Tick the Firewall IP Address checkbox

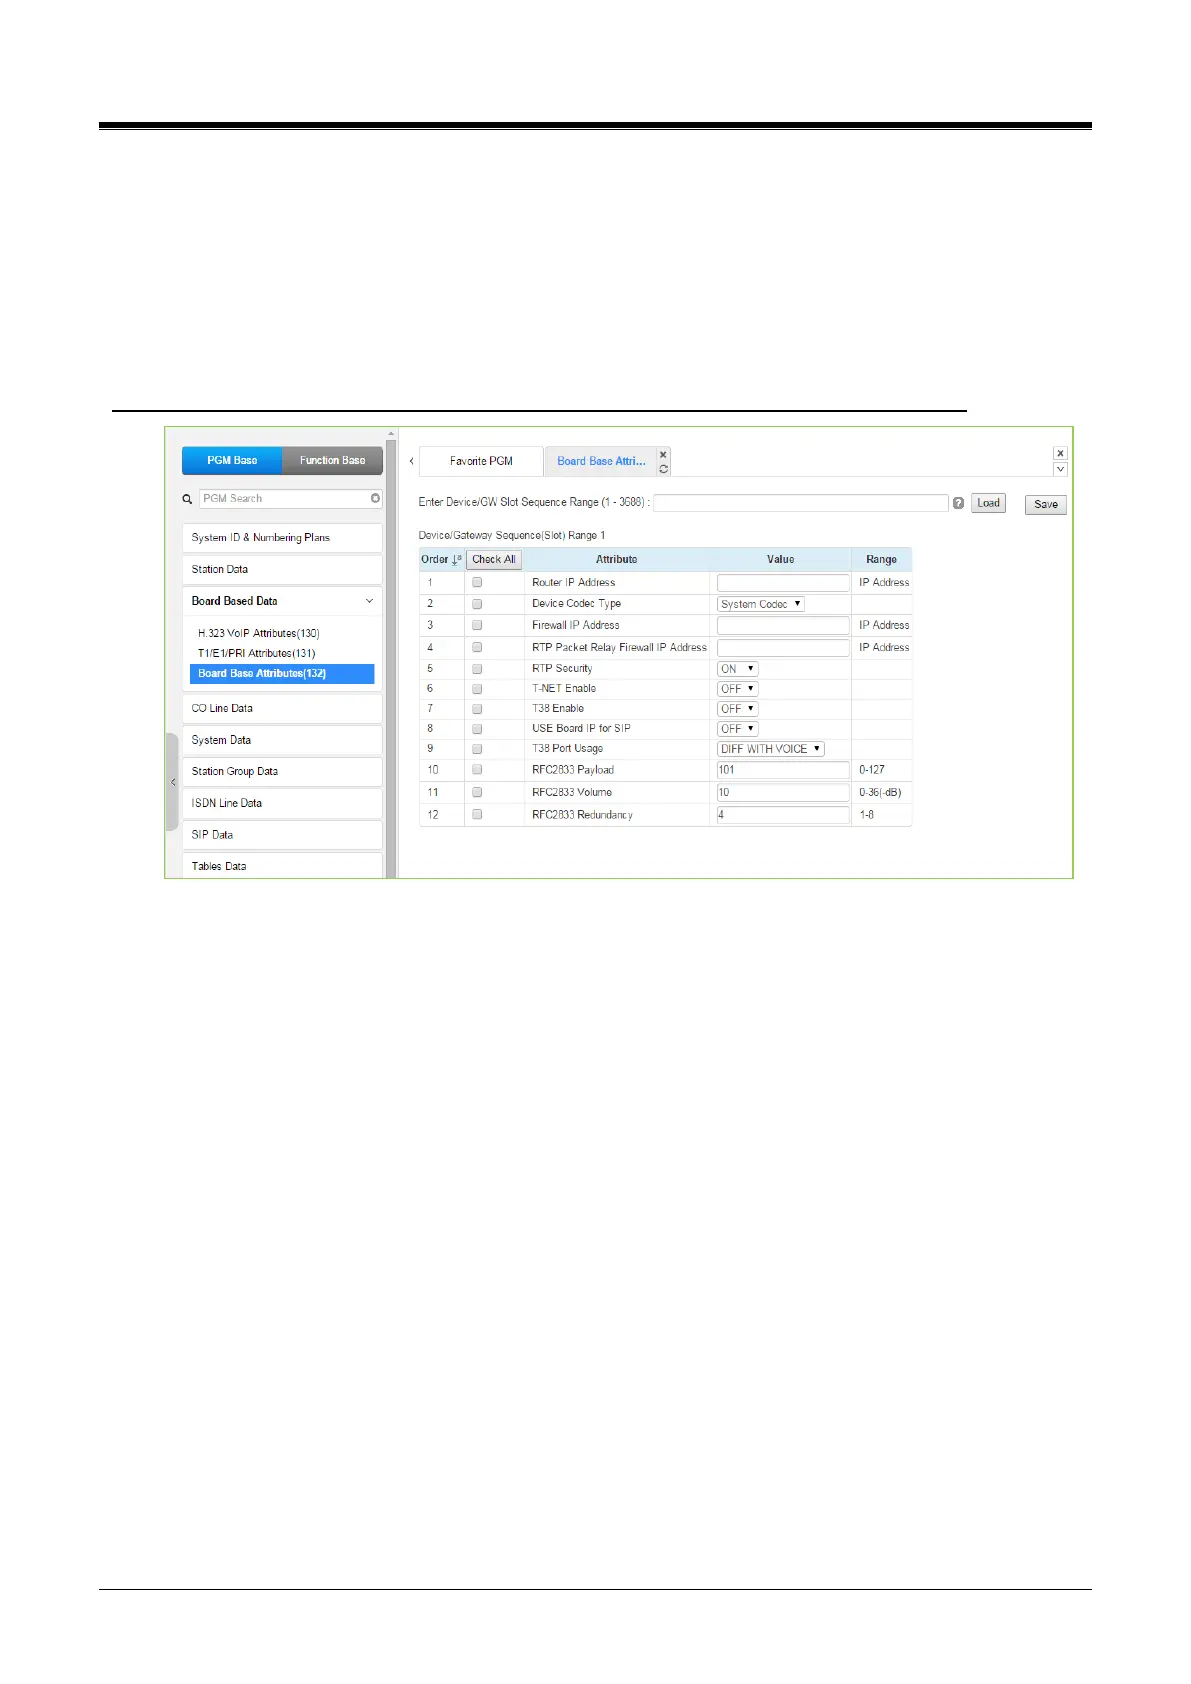point(477,625)
